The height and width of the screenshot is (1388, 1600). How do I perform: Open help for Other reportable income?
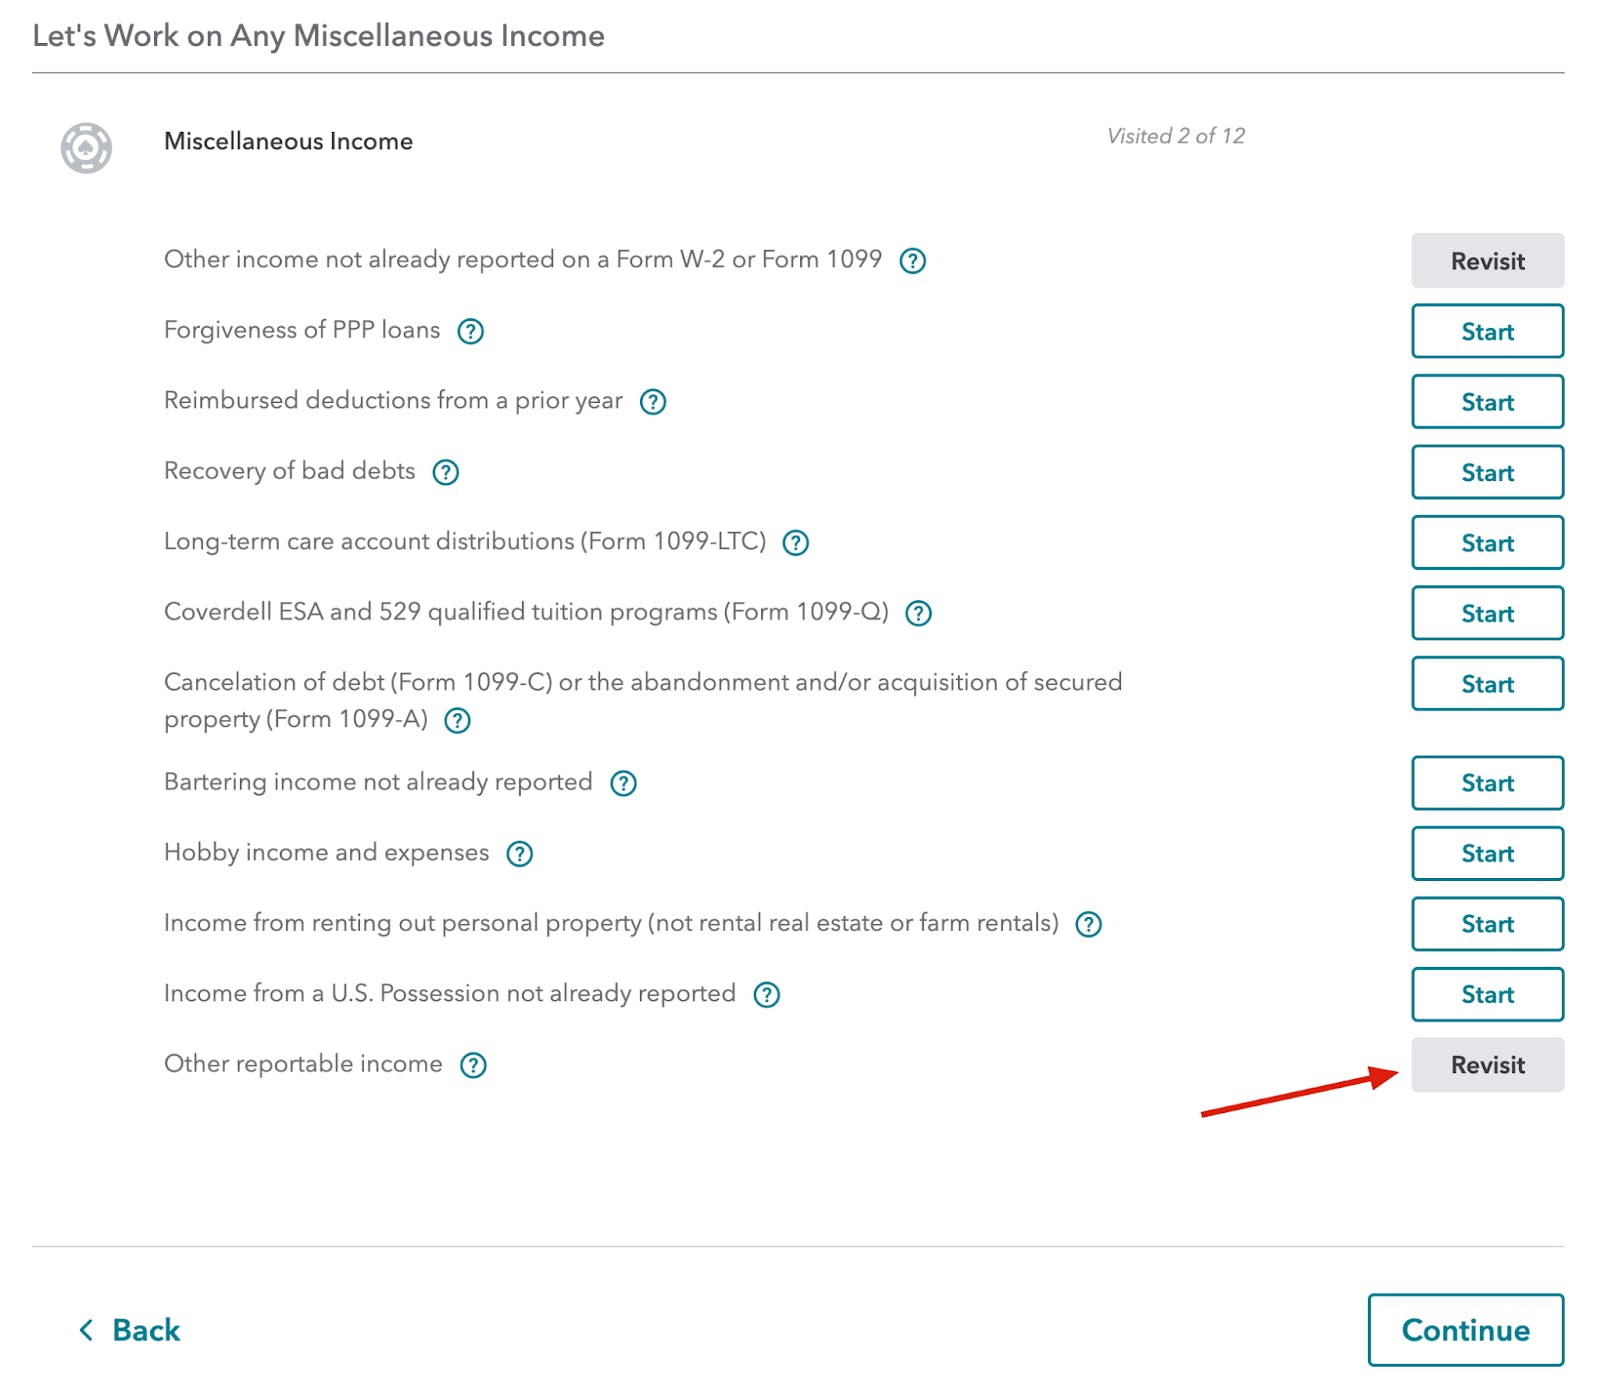(x=473, y=1065)
